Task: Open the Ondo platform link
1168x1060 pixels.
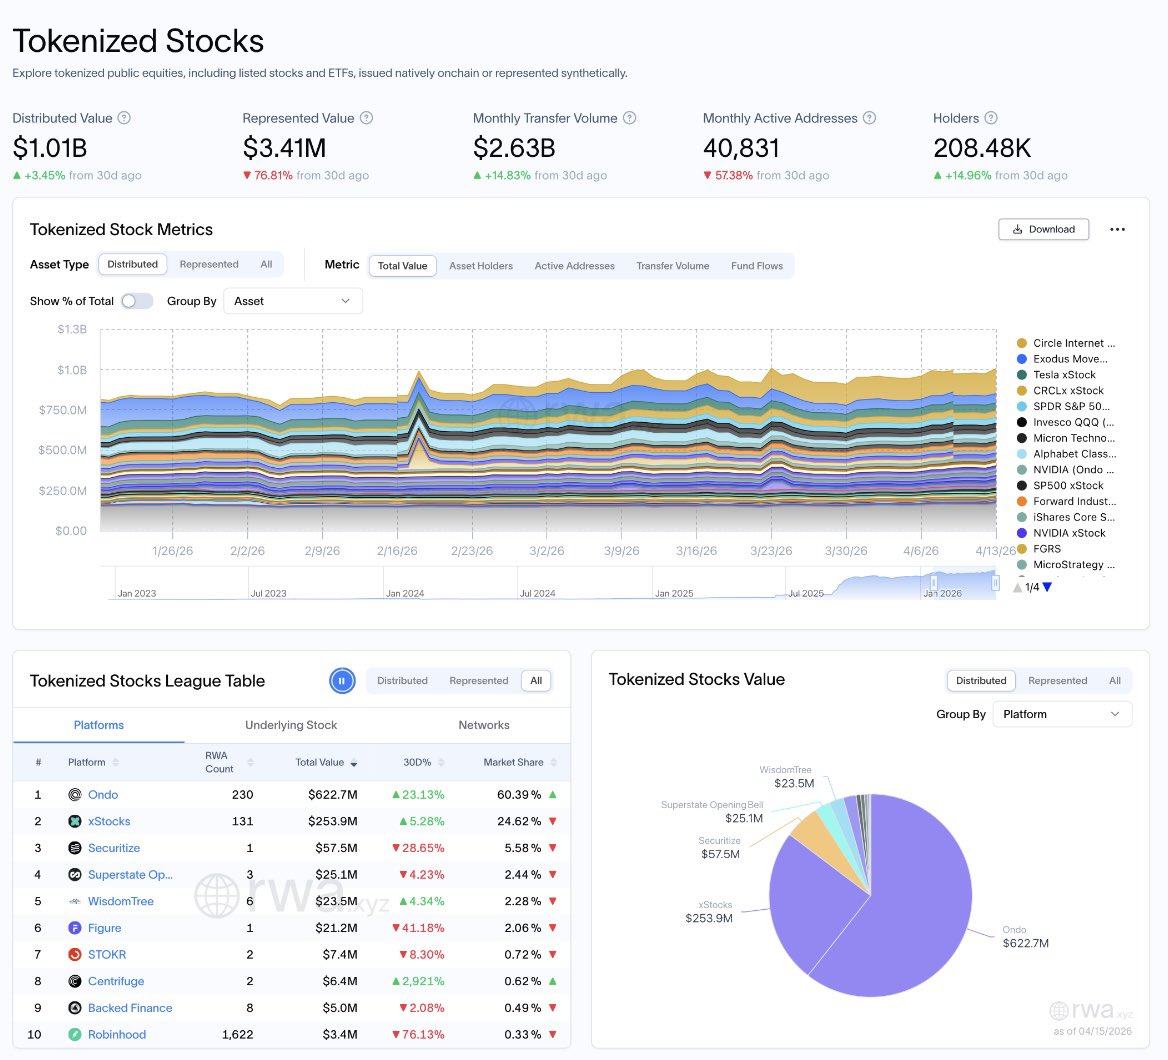Action: [x=103, y=795]
